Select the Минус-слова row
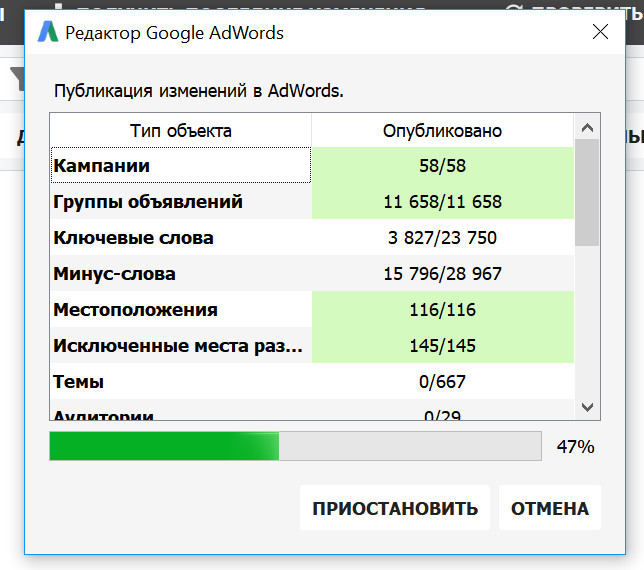This screenshot has height=570, width=644. coord(312,274)
